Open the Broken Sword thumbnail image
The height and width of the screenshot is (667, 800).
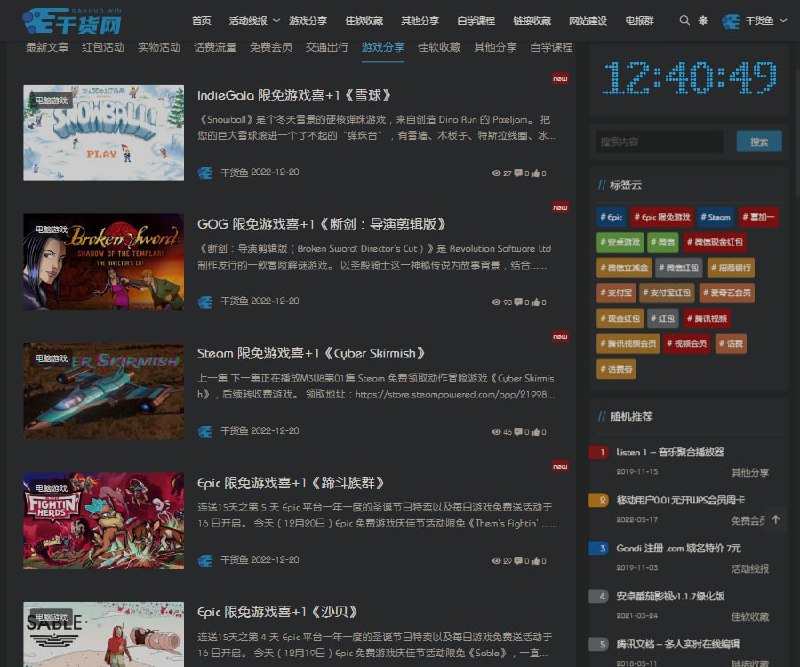coord(104,262)
